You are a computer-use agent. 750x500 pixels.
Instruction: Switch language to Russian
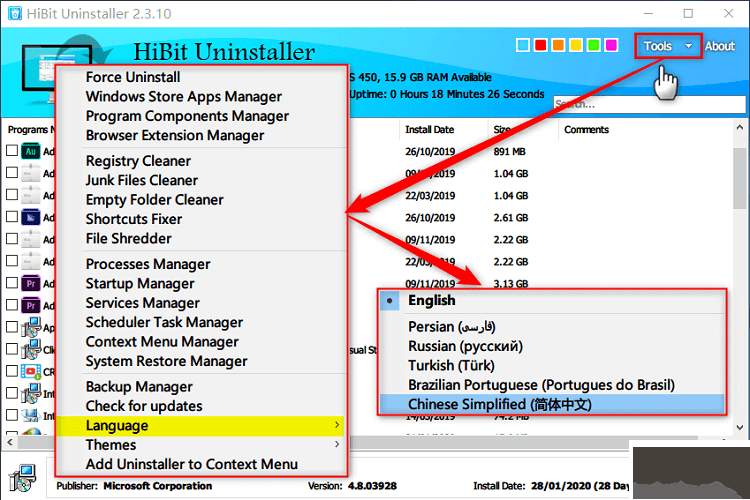click(465, 346)
